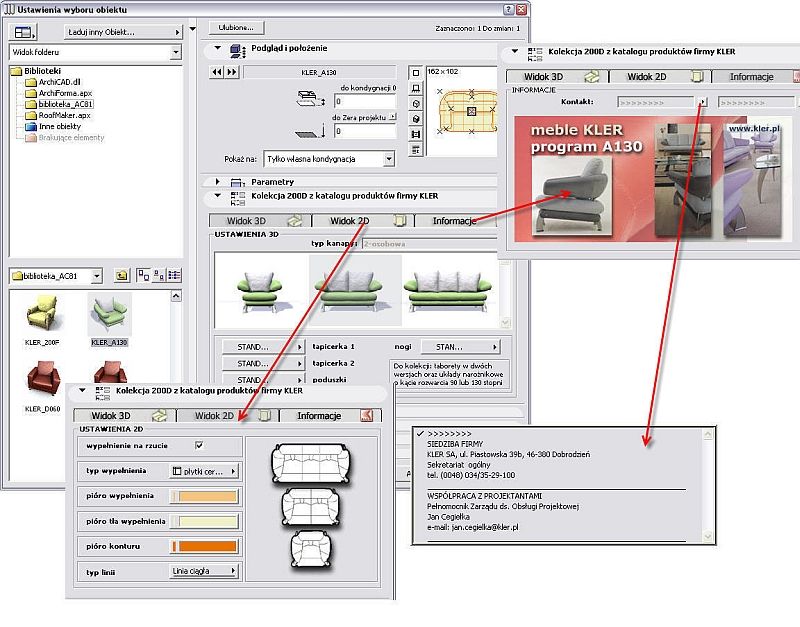Click the do kondygnacji 0 height field

[365, 102]
